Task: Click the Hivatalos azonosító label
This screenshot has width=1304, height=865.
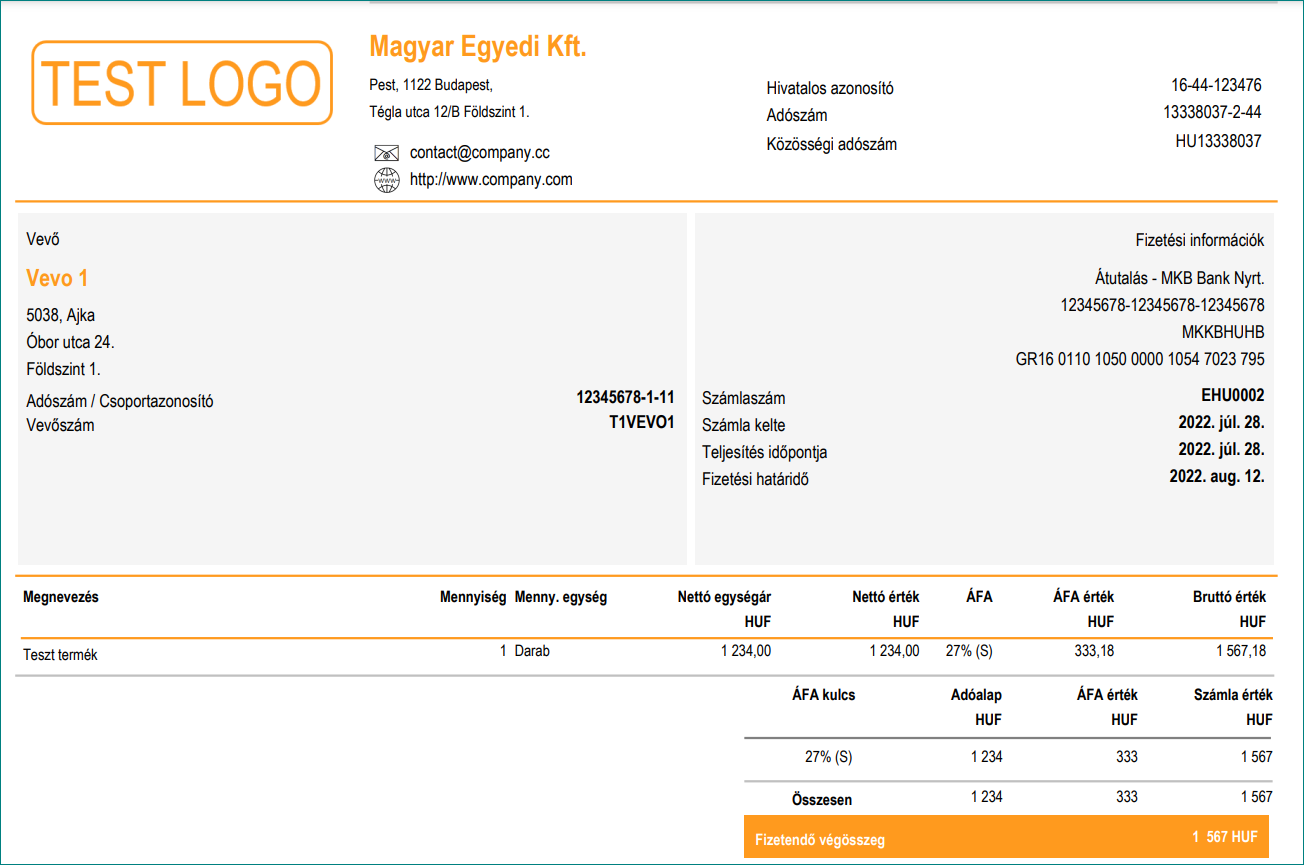Action: point(830,88)
